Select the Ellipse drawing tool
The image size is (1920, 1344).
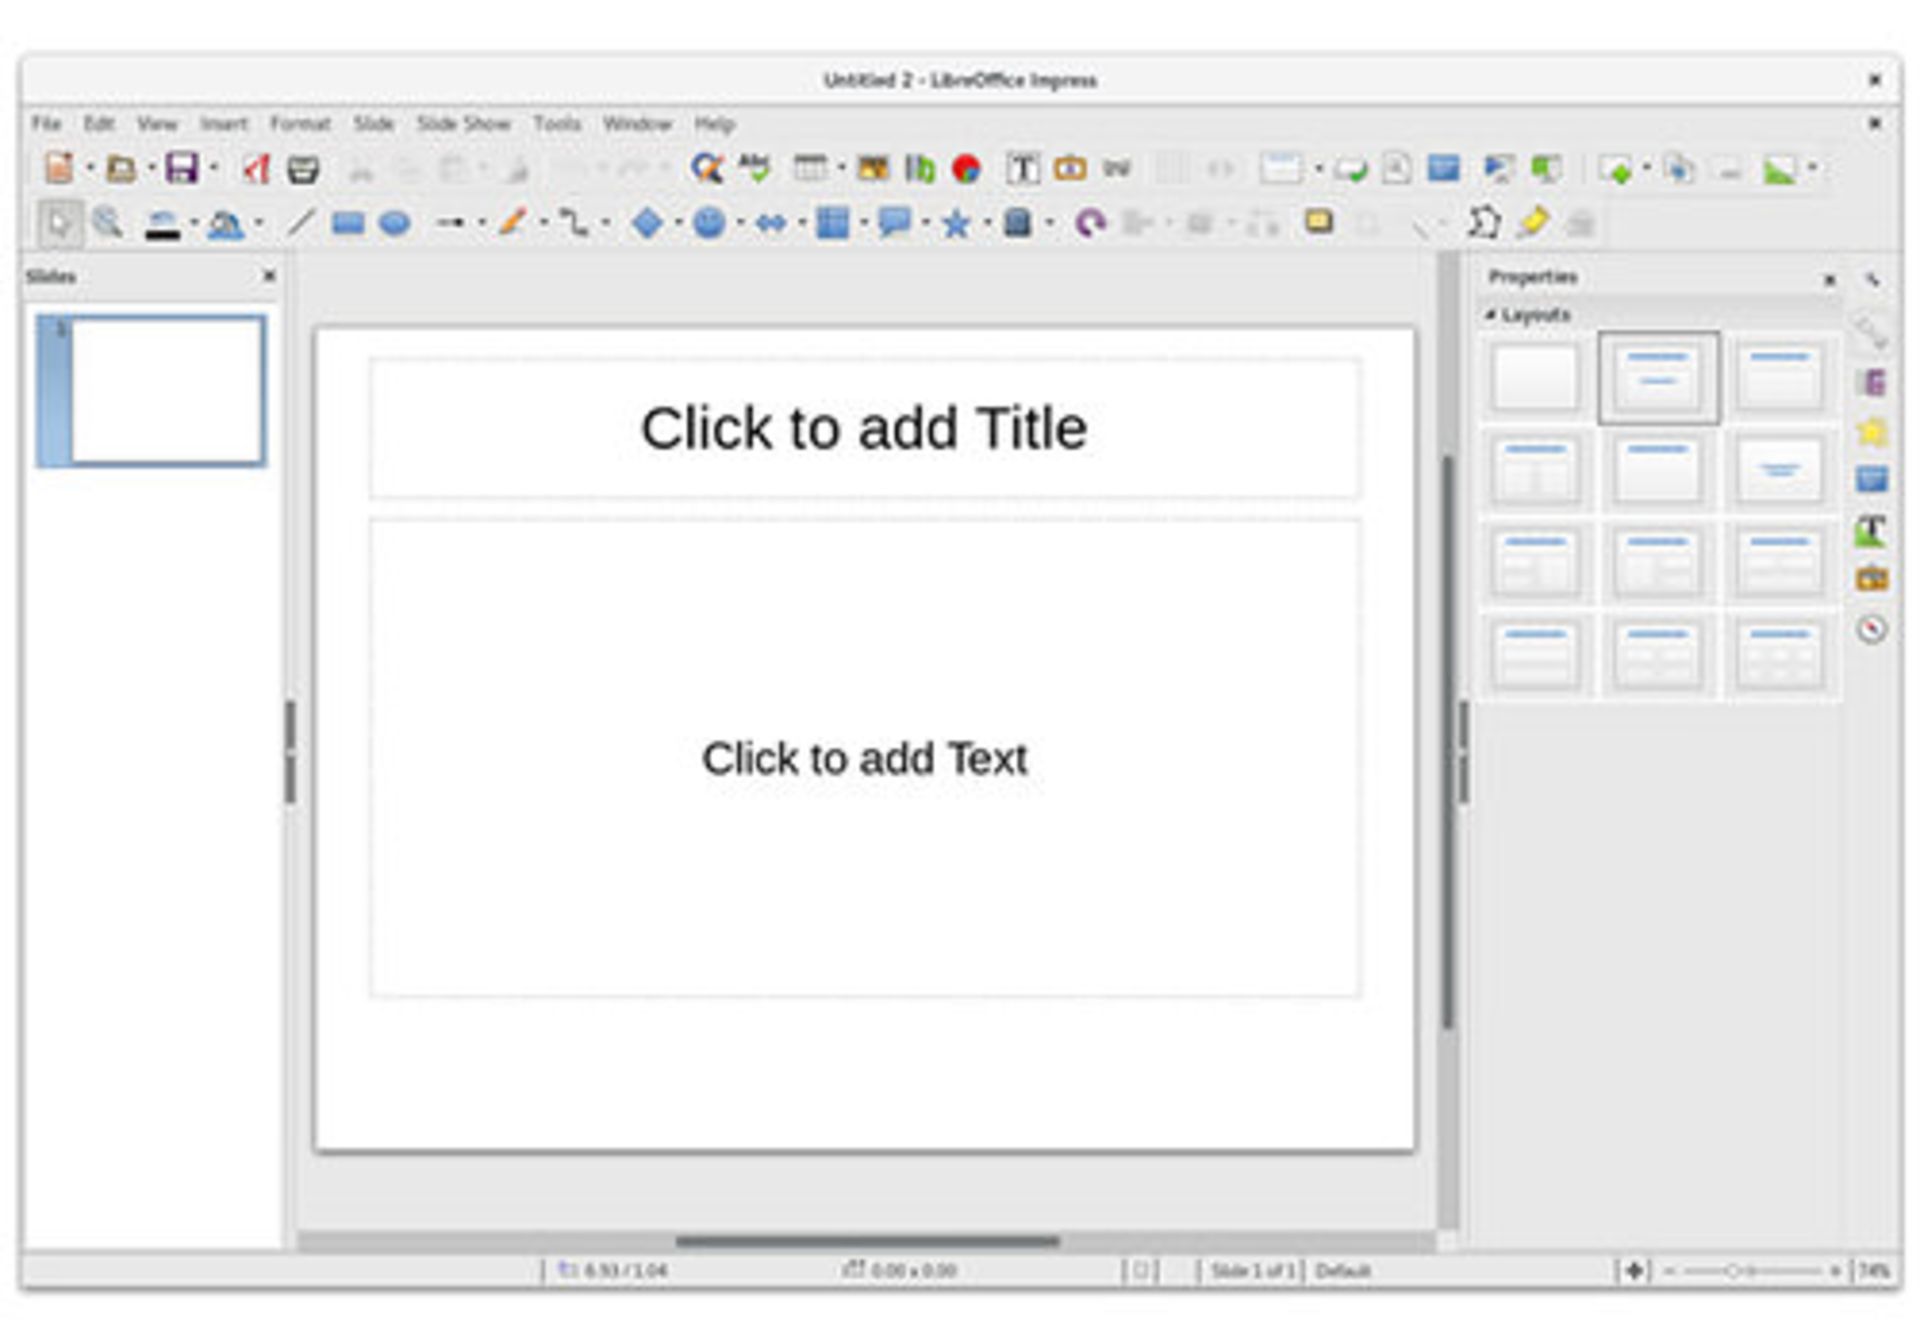(395, 223)
